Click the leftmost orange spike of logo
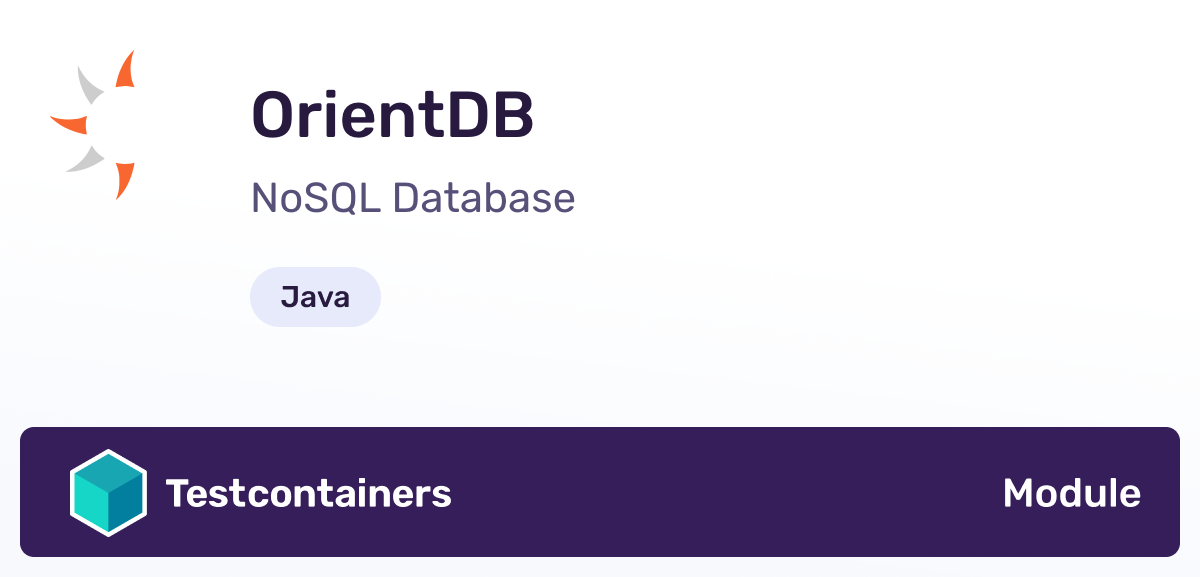This screenshot has height=577, width=1200. [68, 124]
